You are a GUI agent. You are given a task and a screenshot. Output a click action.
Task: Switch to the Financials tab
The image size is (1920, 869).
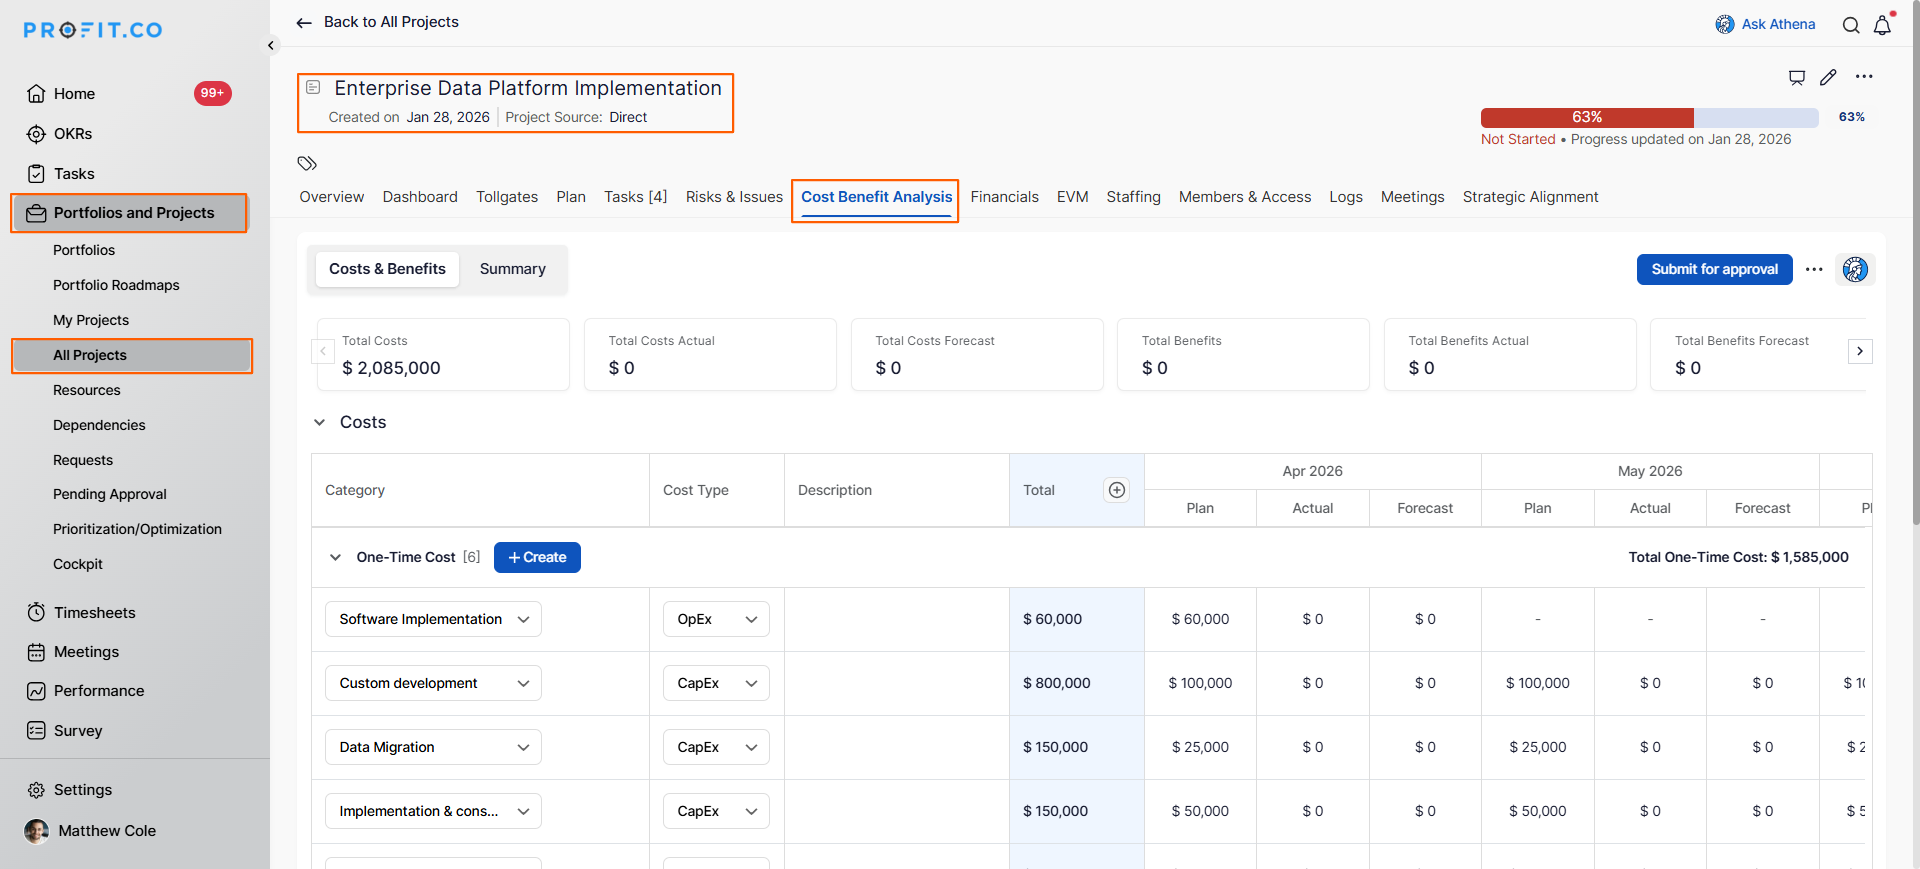point(1004,197)
